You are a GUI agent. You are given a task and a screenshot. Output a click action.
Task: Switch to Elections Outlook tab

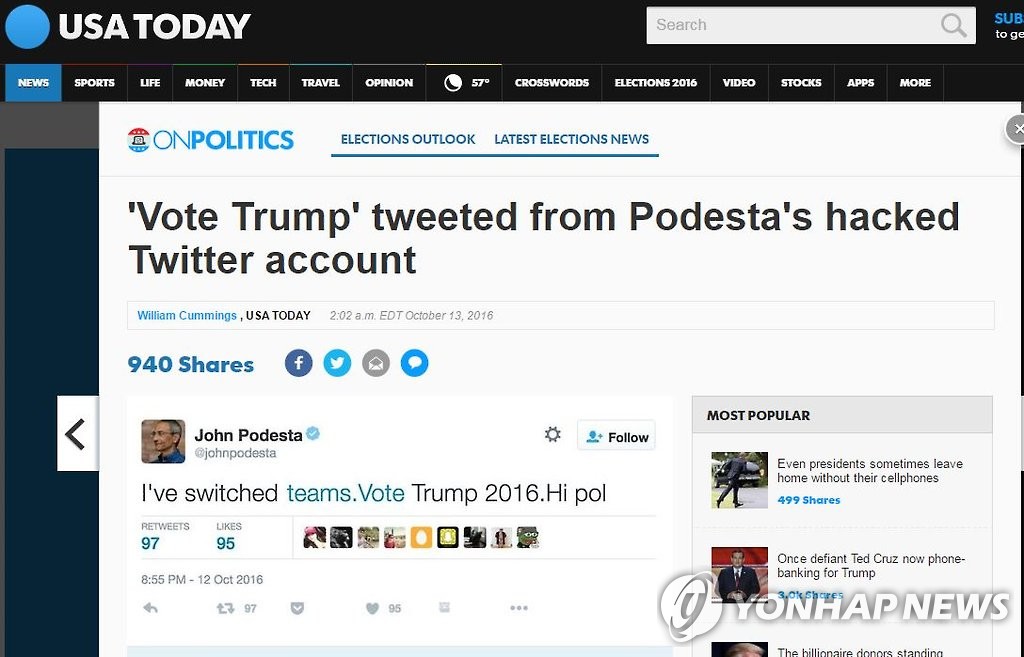(x=408, y=139)
